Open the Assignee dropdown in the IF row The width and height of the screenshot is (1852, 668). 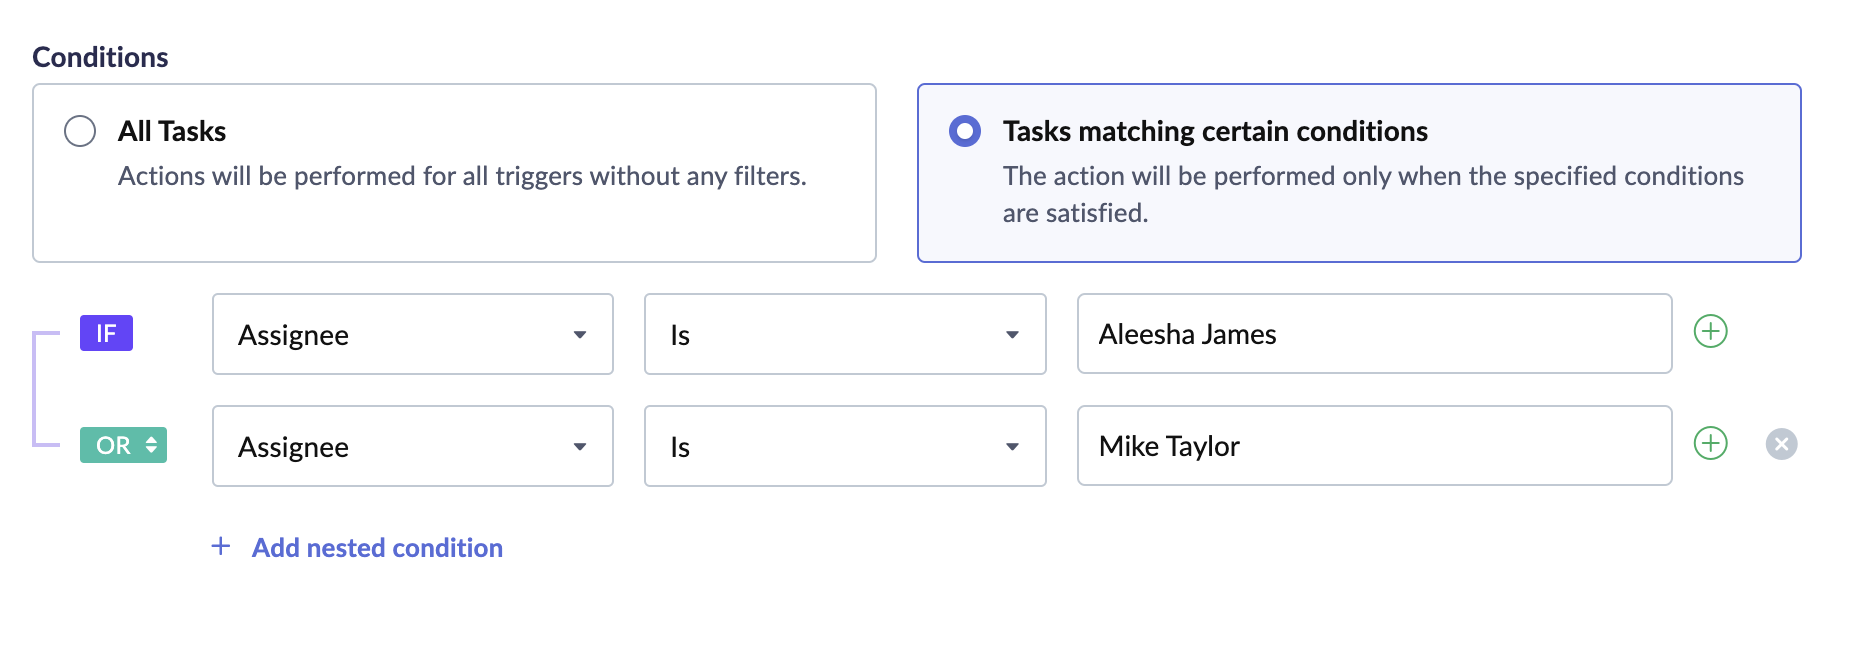(x=412, y=334)
